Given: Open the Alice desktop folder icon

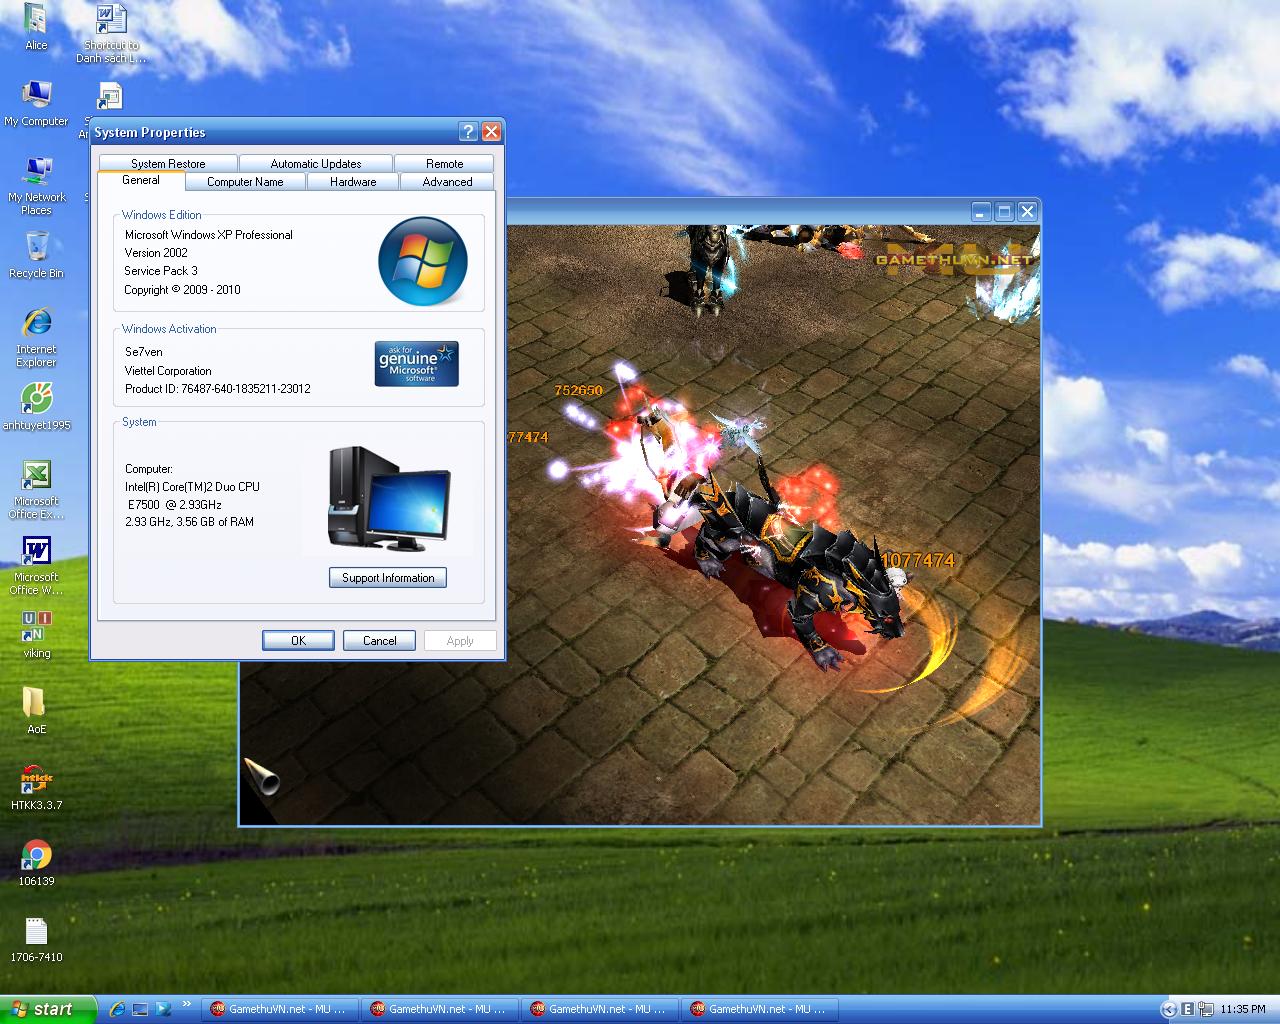Looking at the screenshot, I should (36, 27).
